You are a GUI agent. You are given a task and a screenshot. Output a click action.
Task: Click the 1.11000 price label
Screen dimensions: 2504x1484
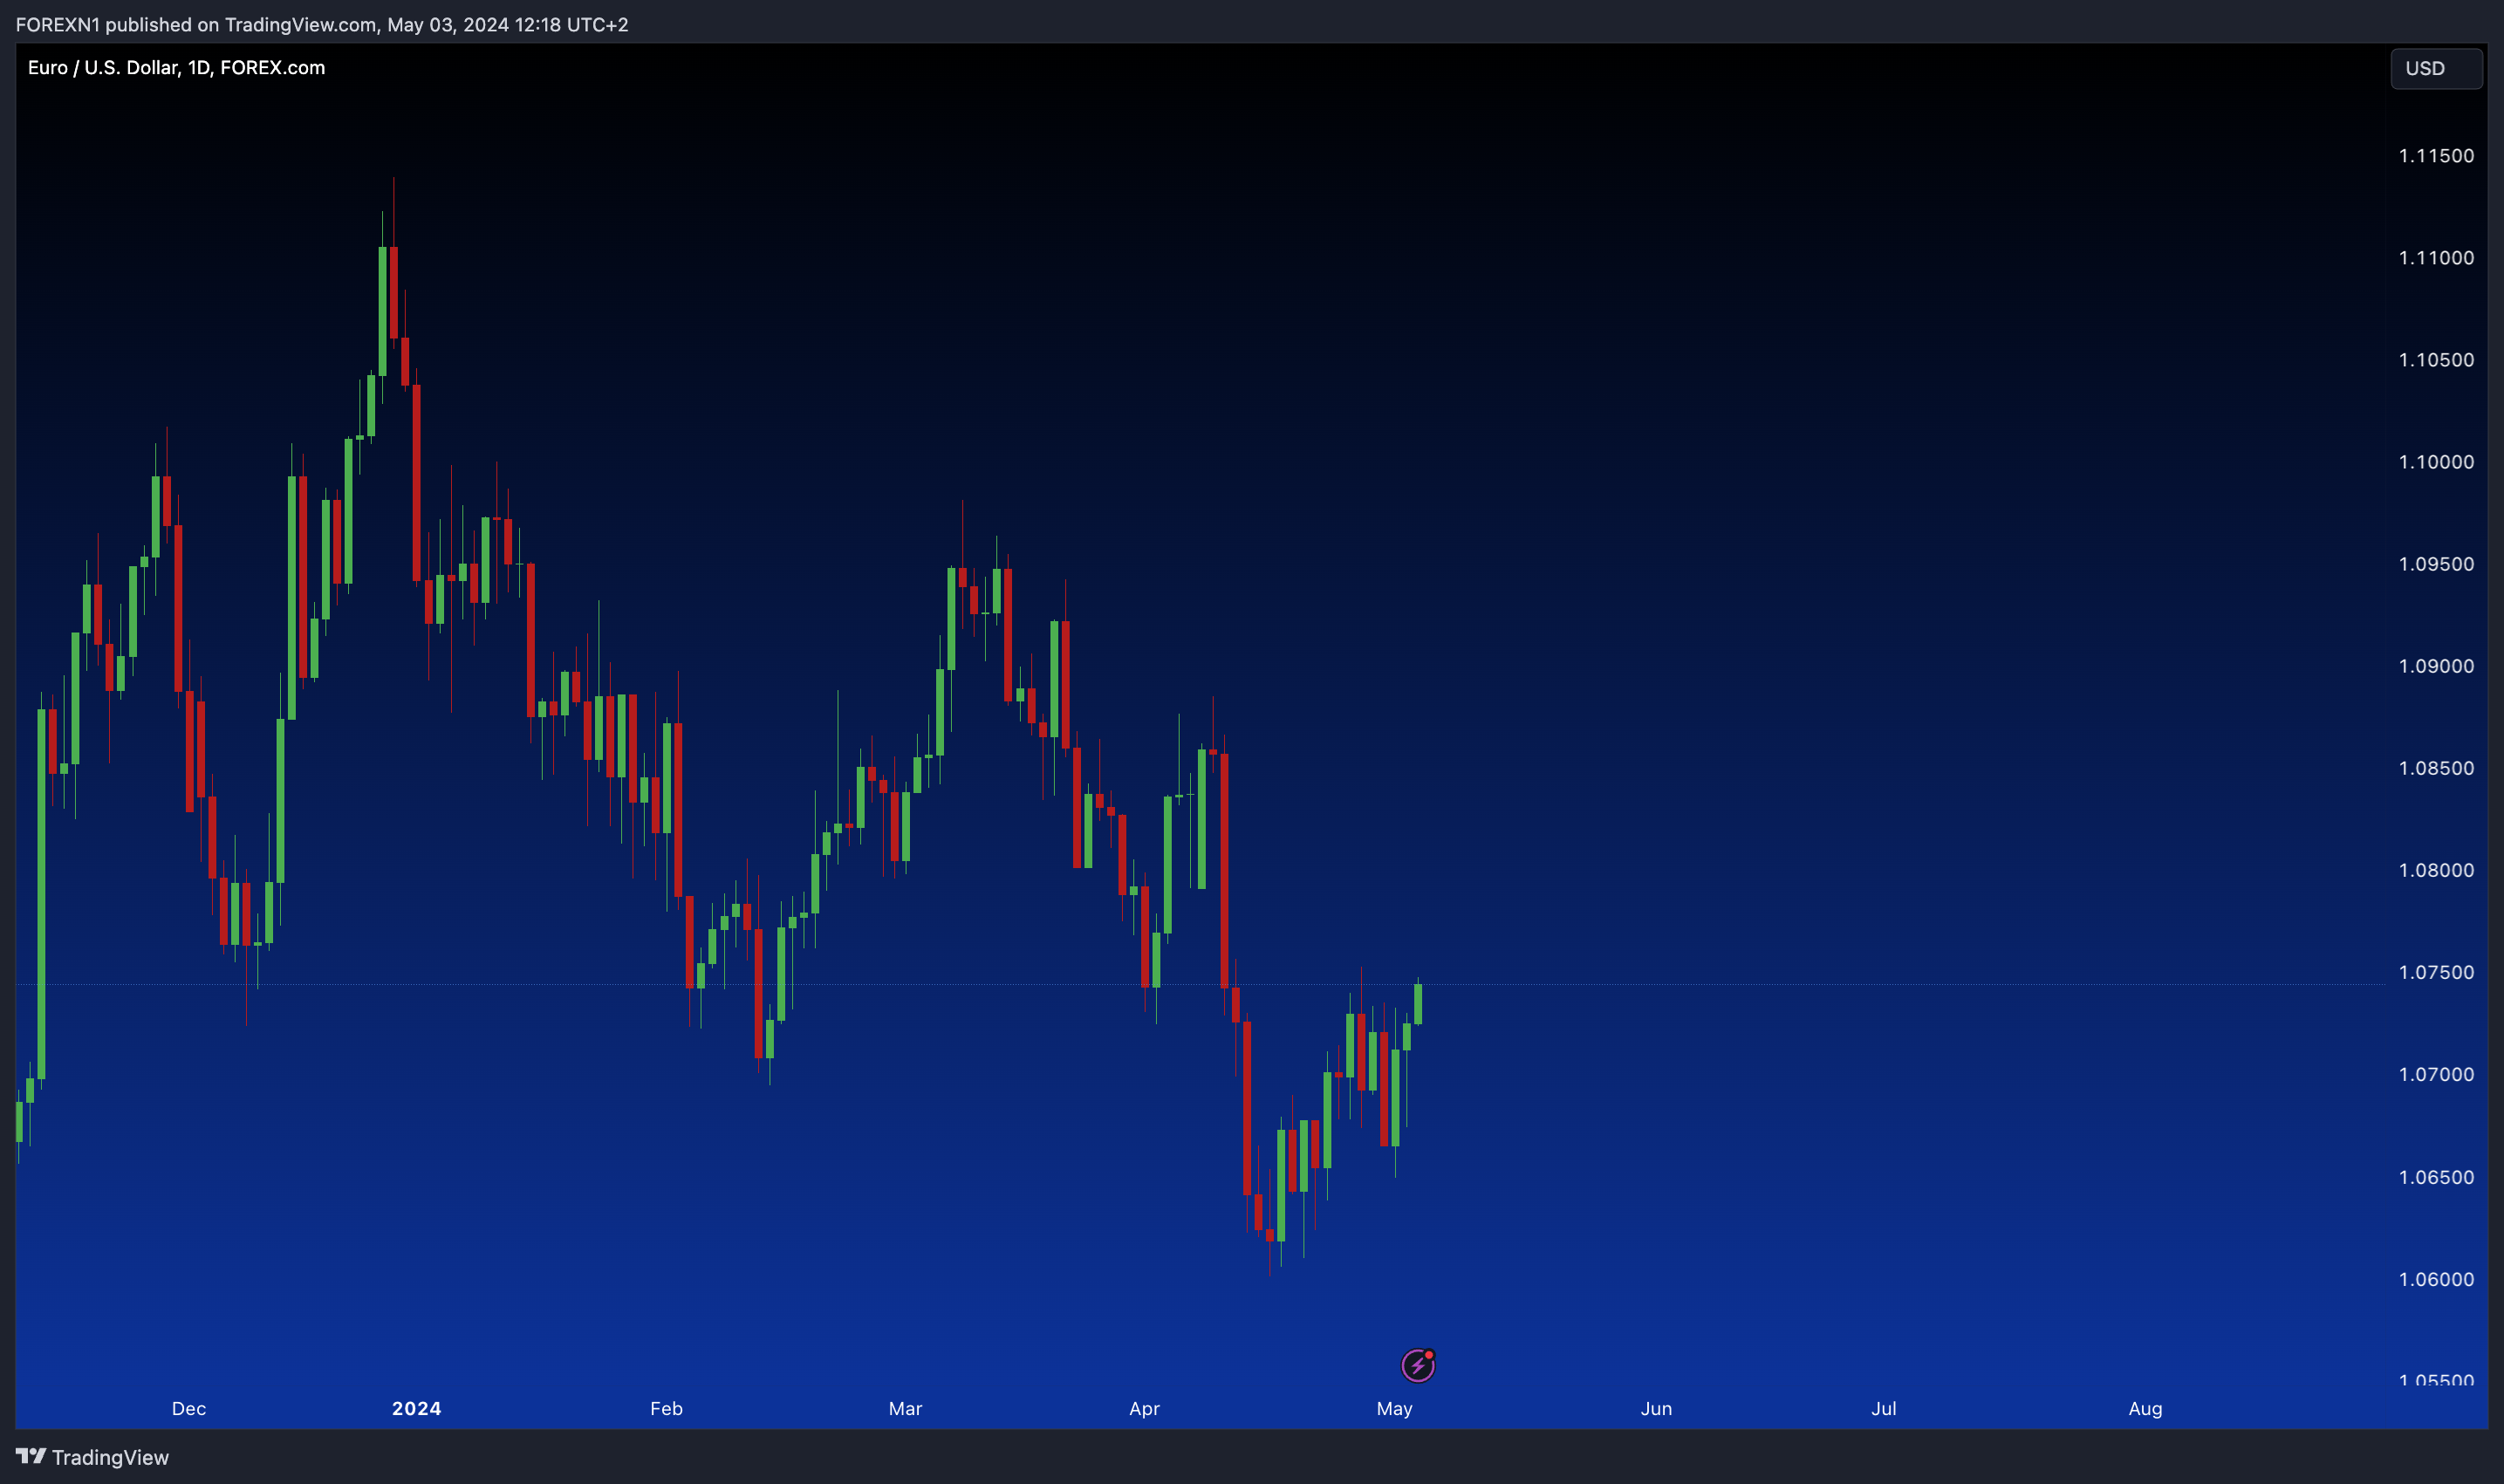[2436, 257]
